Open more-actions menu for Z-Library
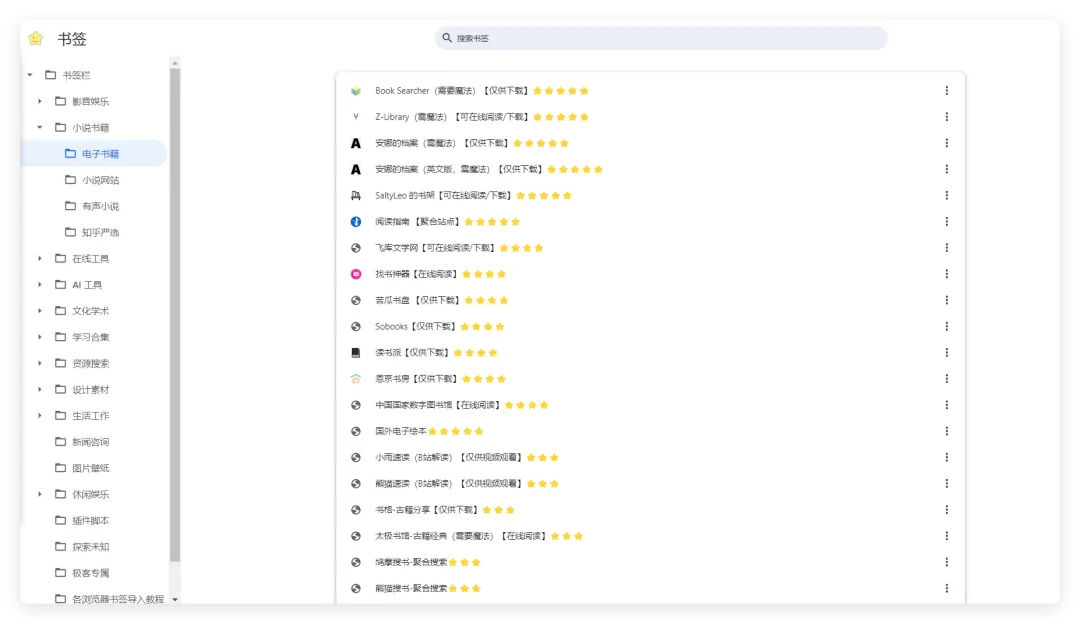The width and height of the screenshot is (1080, 624). (946, 117)
